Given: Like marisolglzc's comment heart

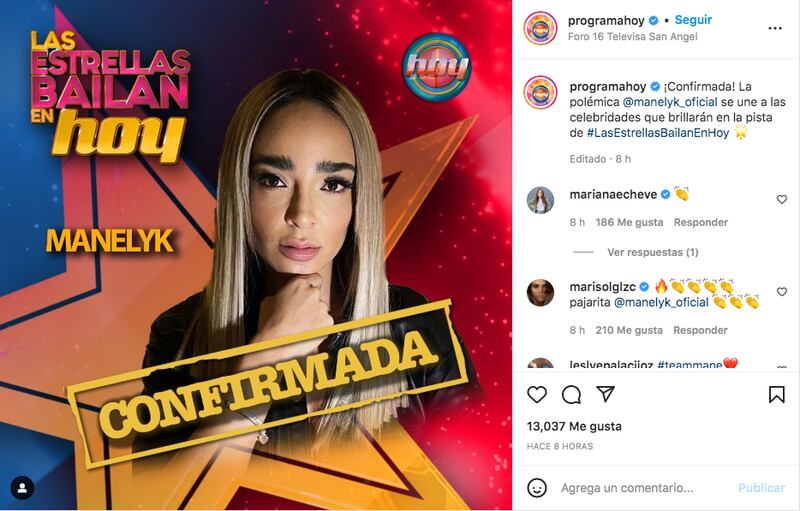Looking at the screenshot, I should pos(782,292).
